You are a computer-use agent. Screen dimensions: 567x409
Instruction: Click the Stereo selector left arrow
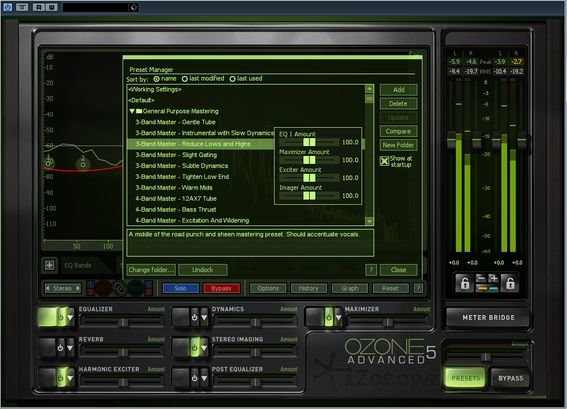(48, 288)
